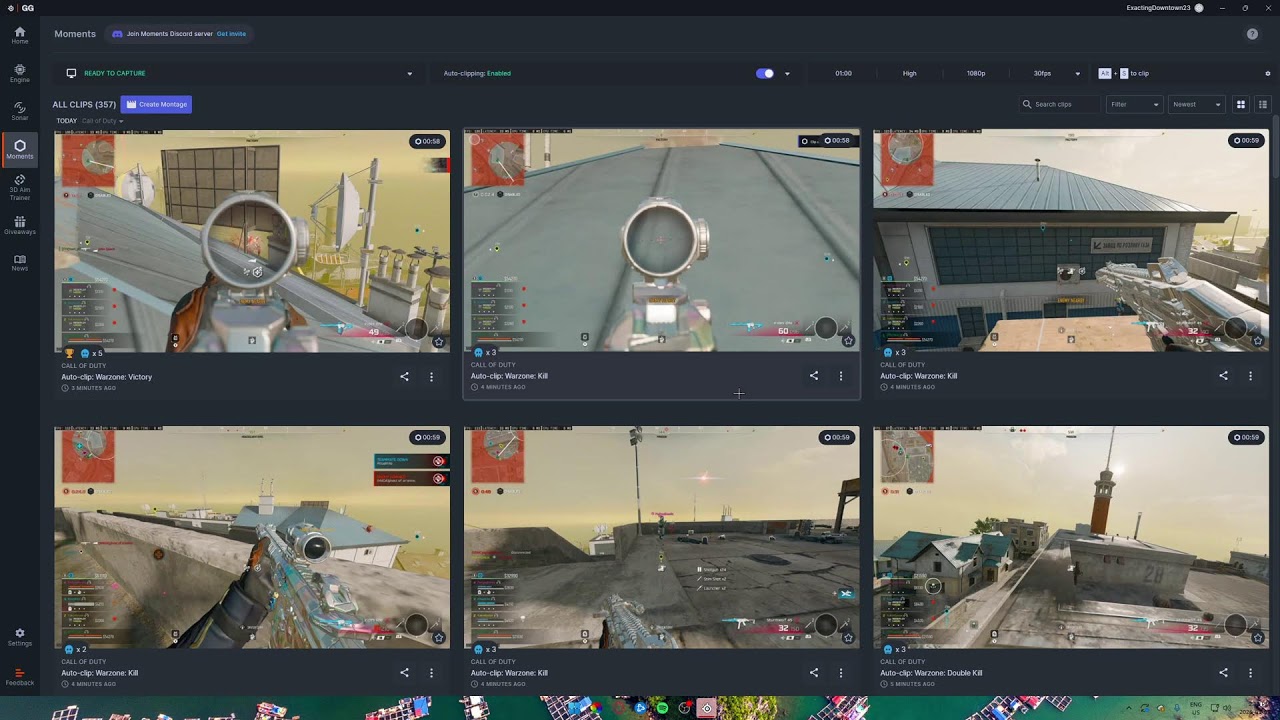Open the Filter dropdown

coord(1134,104)
